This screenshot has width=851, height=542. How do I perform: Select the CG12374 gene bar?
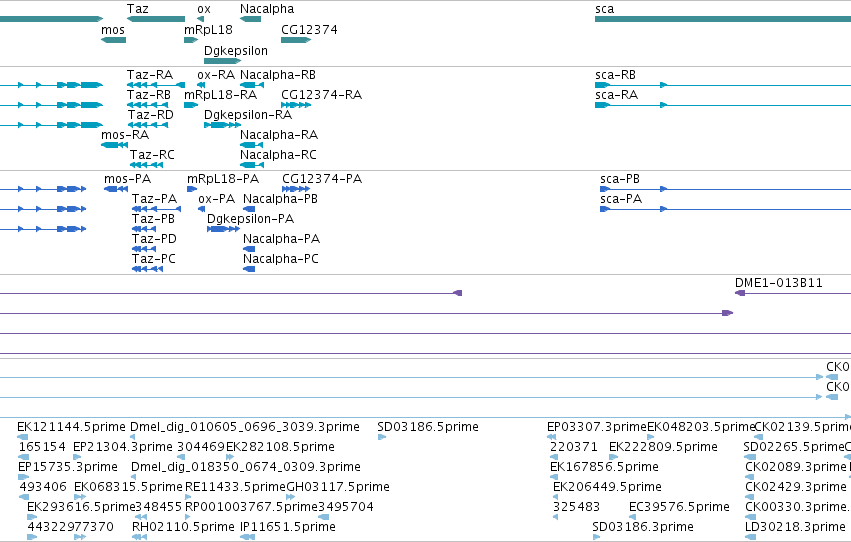point(296,40)
